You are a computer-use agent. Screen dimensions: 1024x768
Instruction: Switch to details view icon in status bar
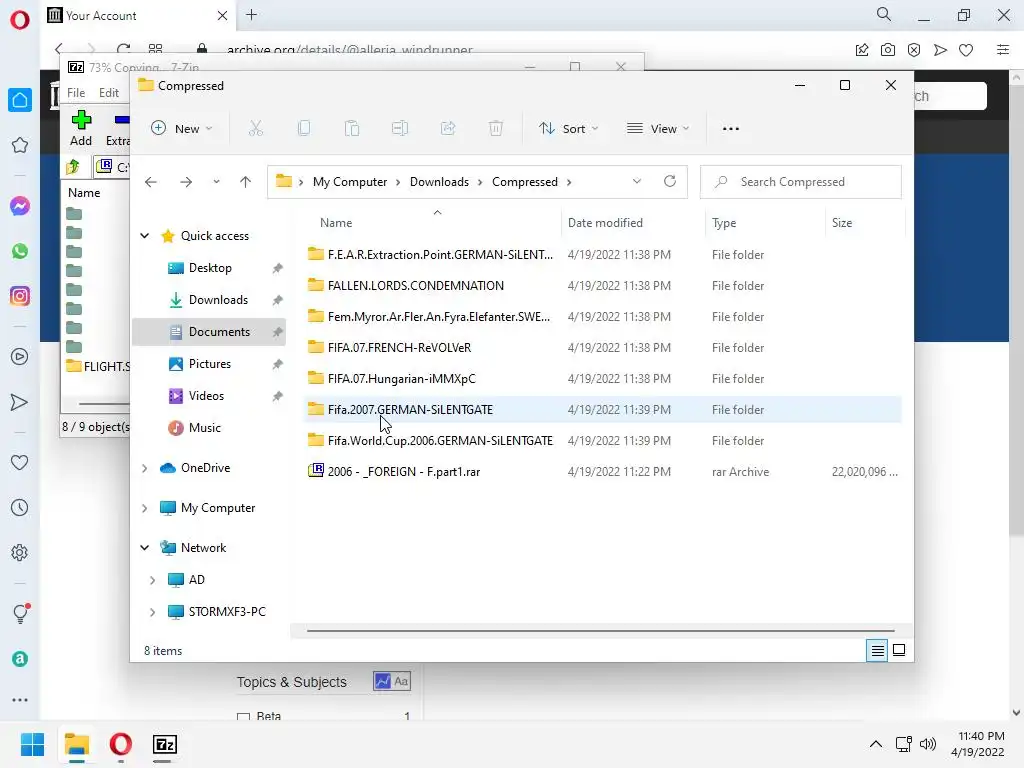tap(877, 650)
